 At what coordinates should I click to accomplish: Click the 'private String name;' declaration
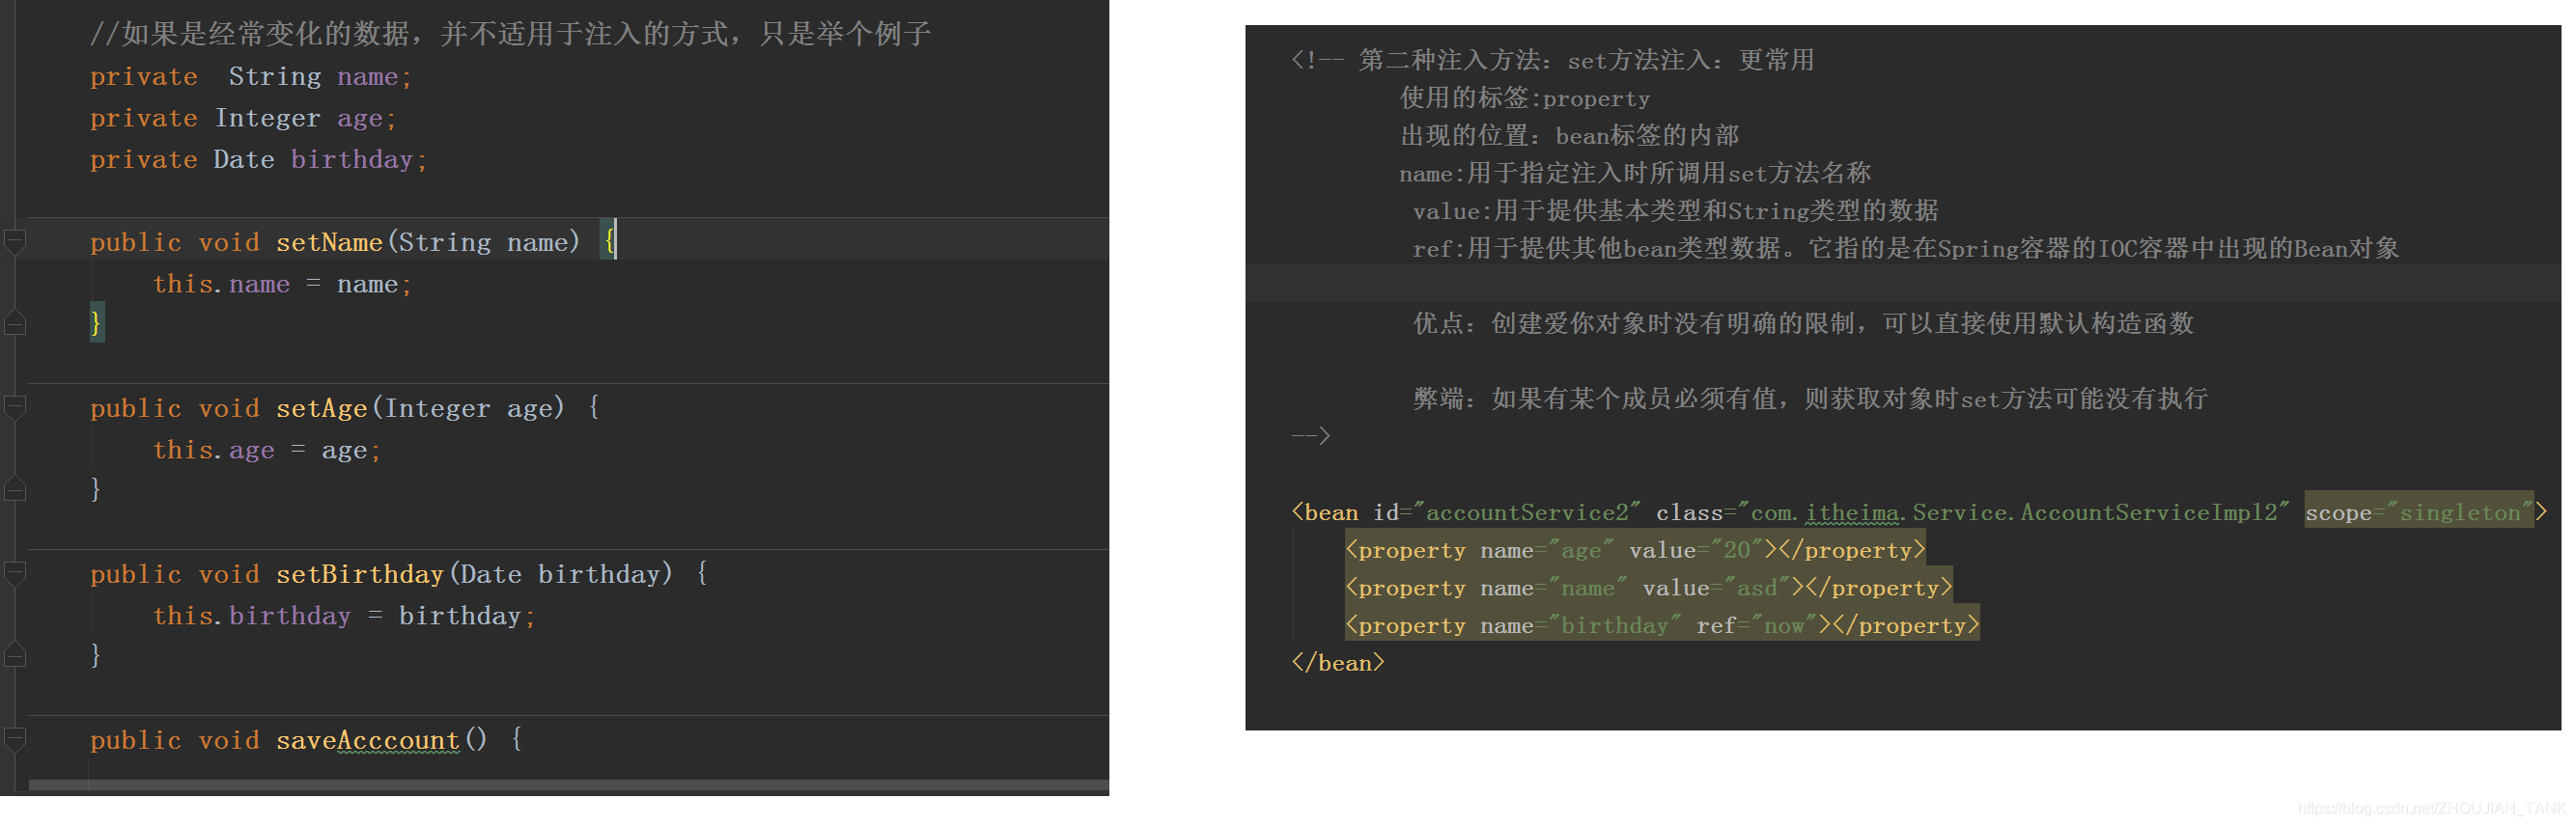click(x=251, y=77)
